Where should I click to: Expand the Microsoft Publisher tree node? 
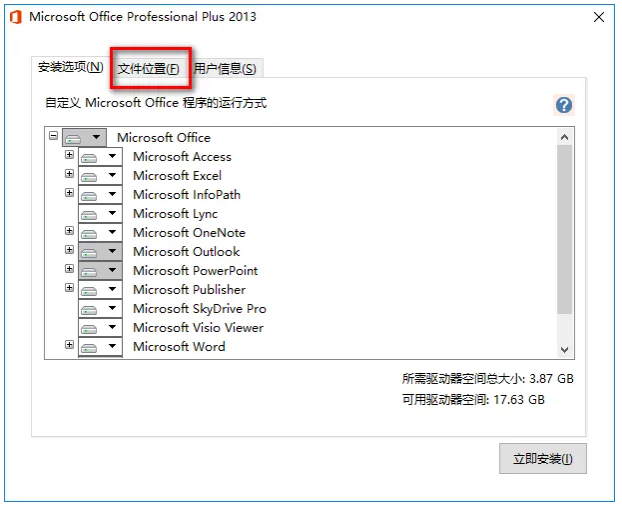tap(69, 288)
